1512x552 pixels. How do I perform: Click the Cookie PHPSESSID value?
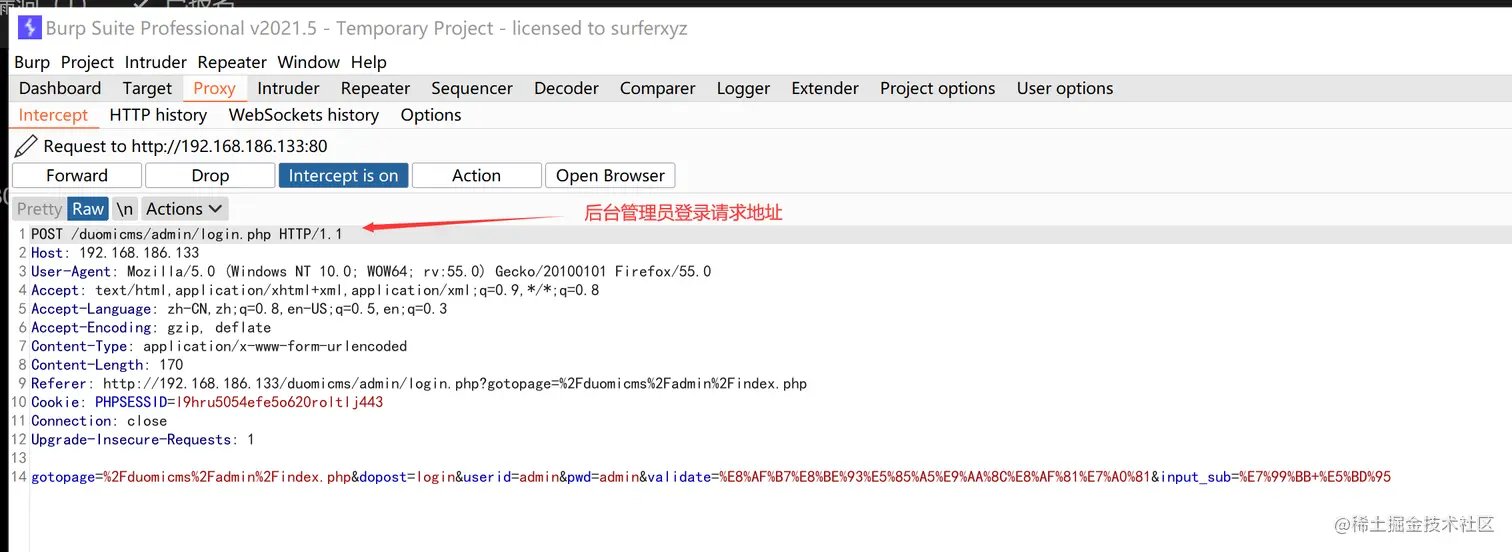pyautogui.click(x=279, y=402)
